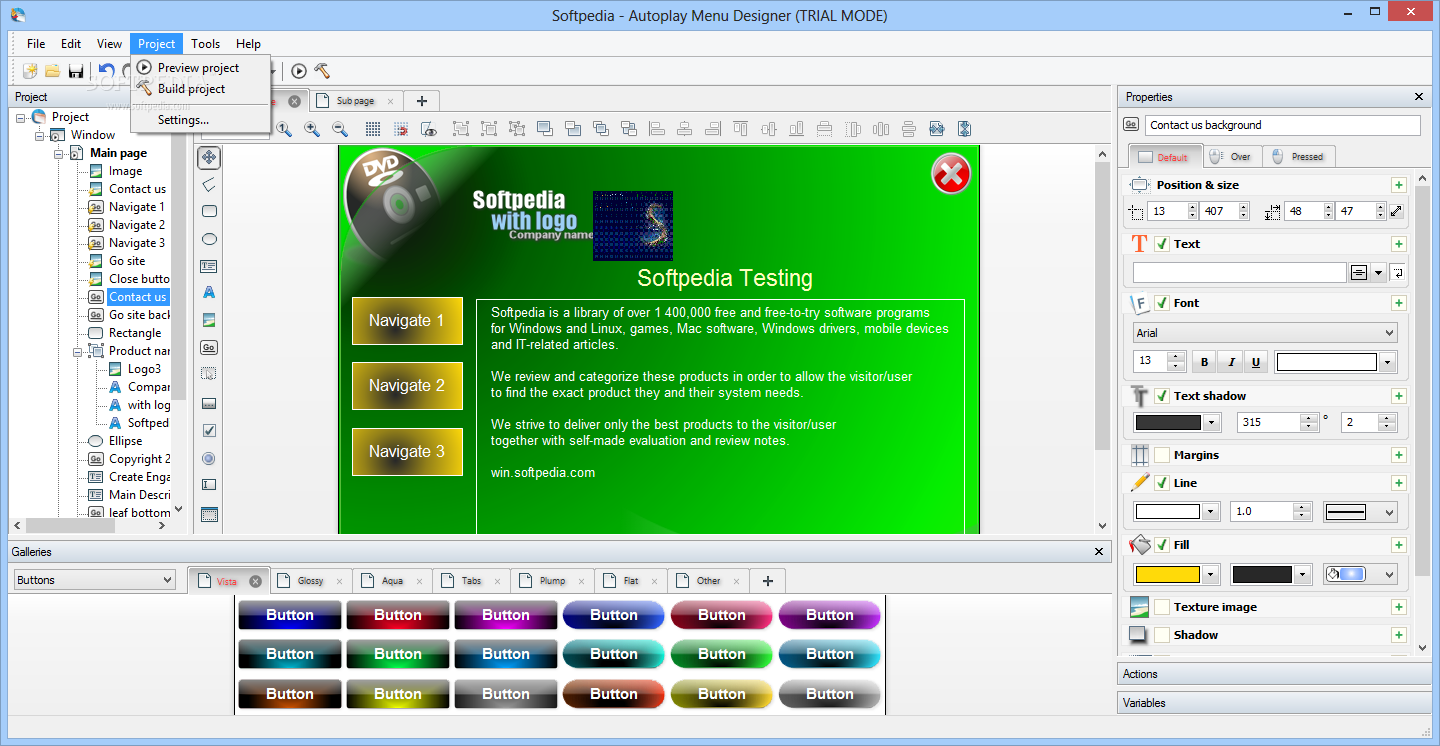Select the Rounded rectangle tool
Viewport: 1440px width, 746px height.
point(209,212)
